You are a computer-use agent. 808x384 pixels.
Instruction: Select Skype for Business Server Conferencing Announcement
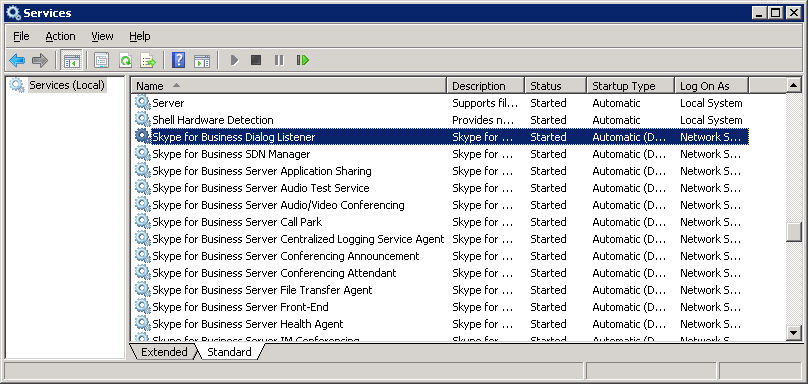(286, 256)
